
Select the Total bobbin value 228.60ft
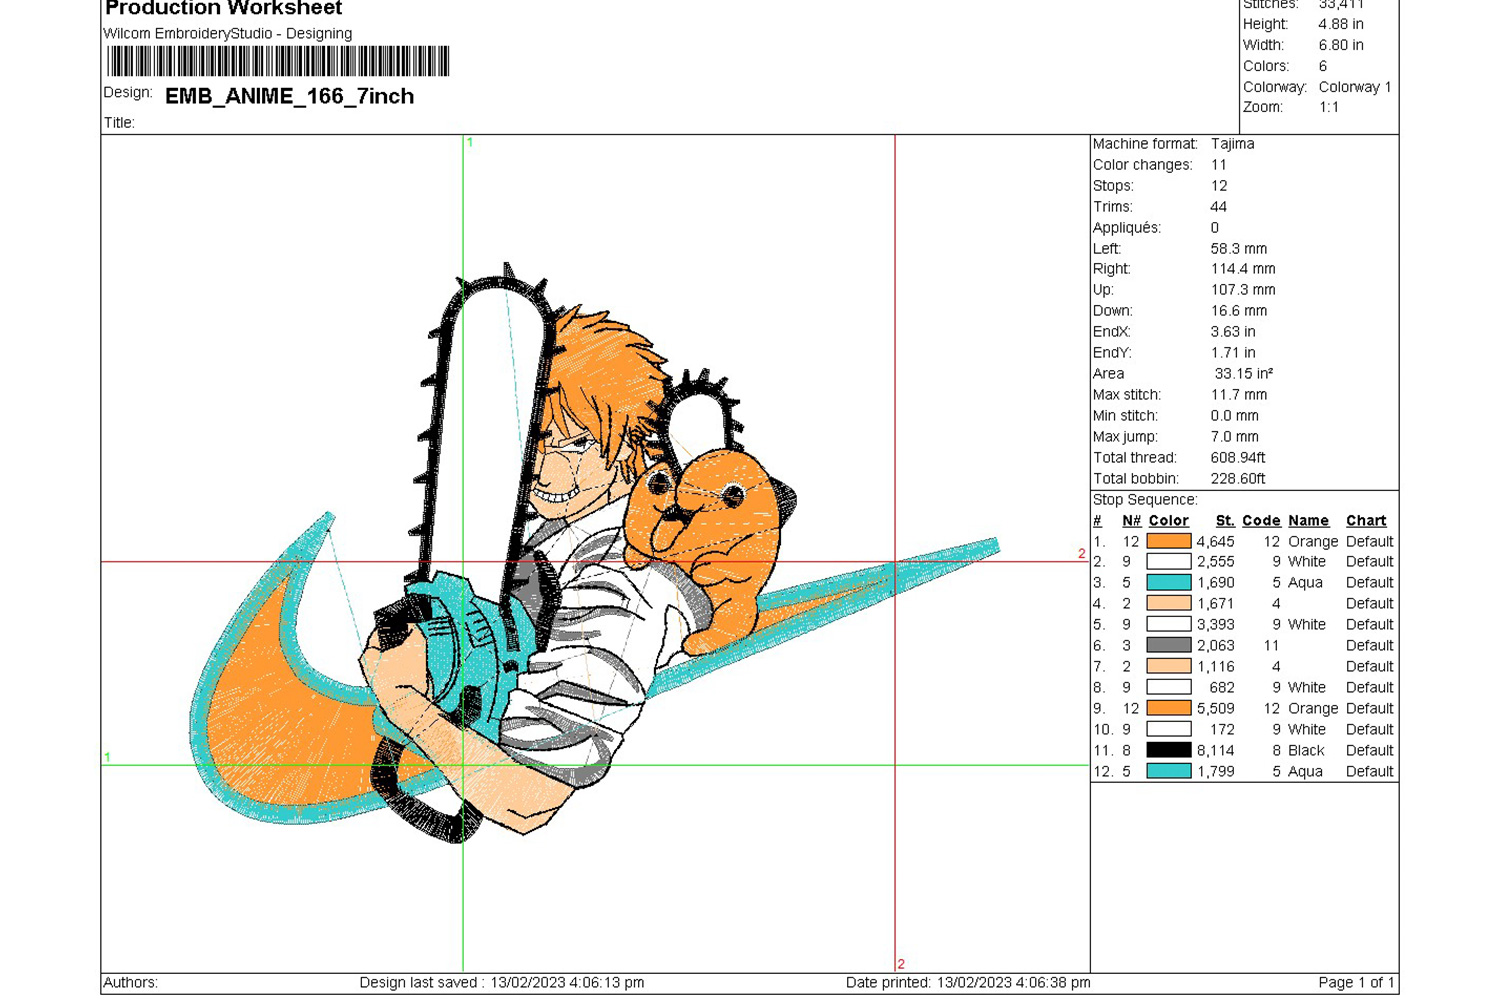tap(1238, 478)
